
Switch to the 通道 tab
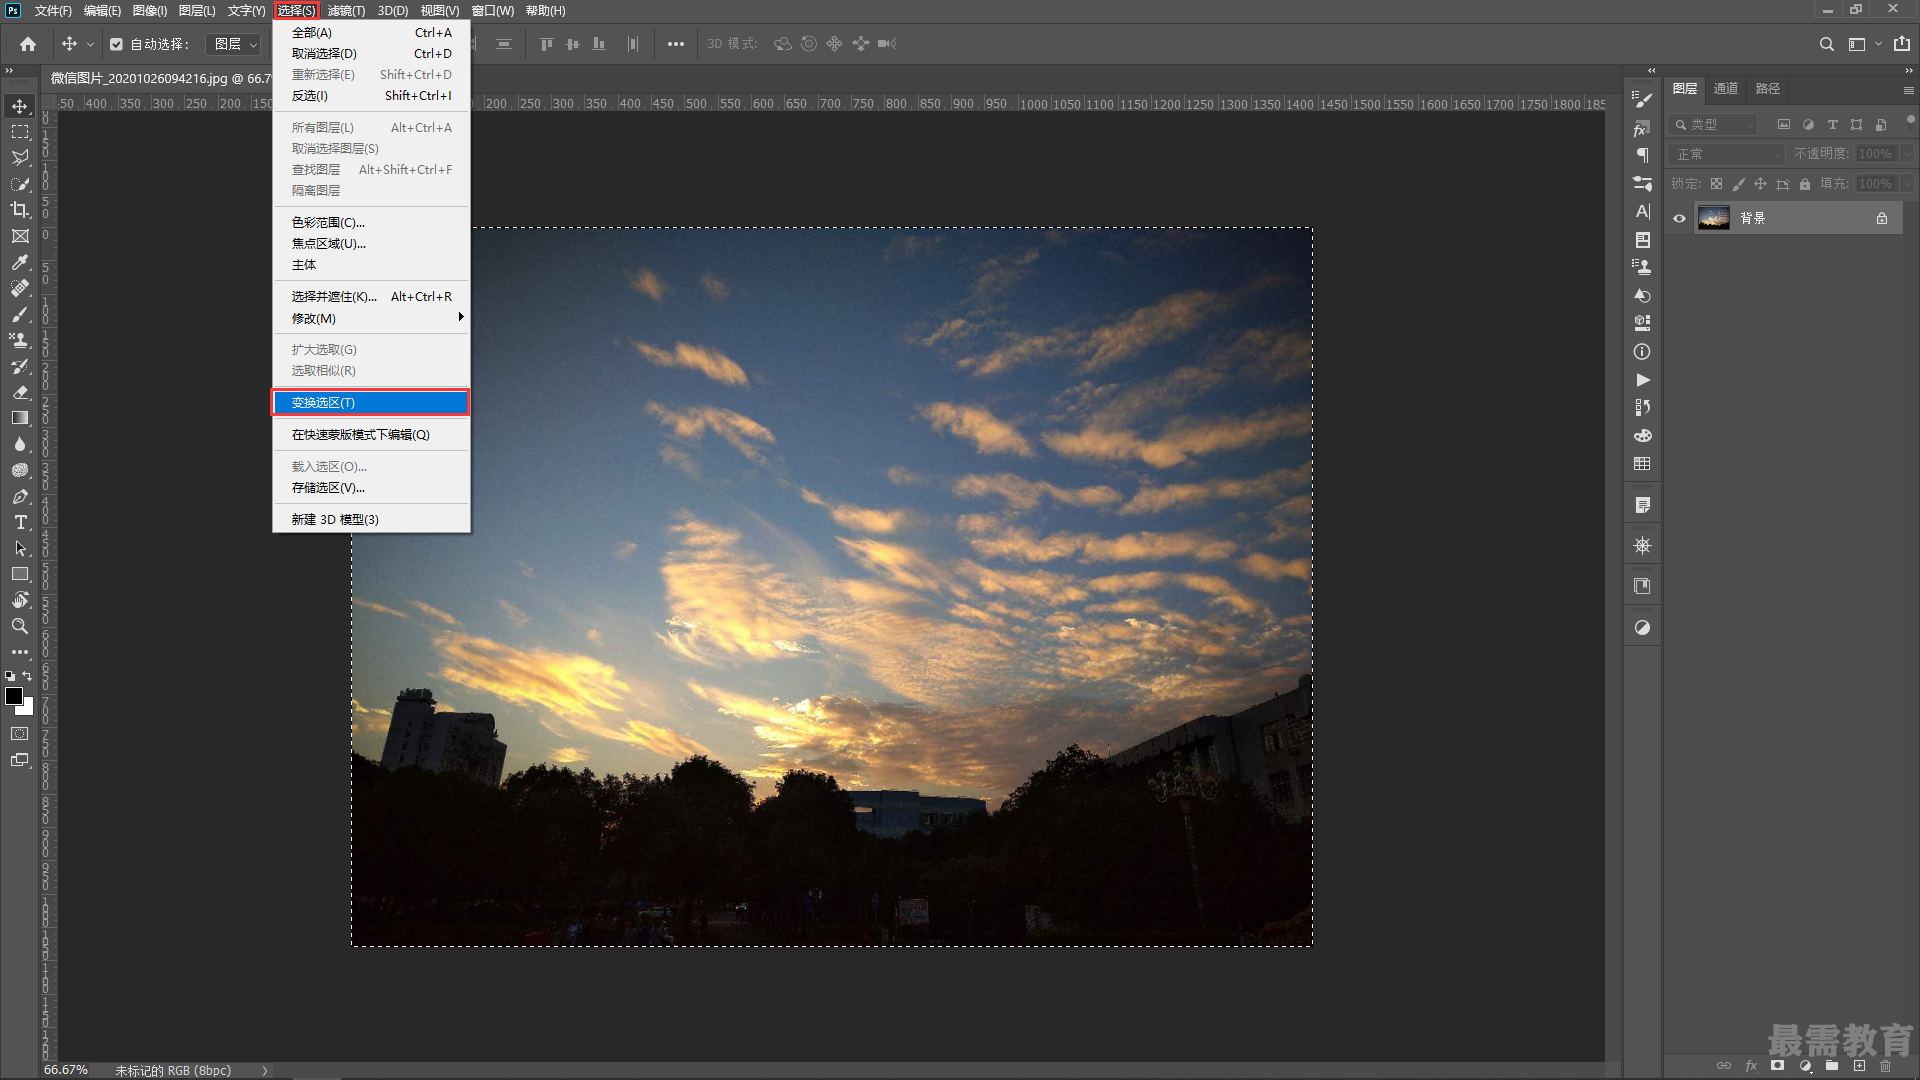point(1726,89)
